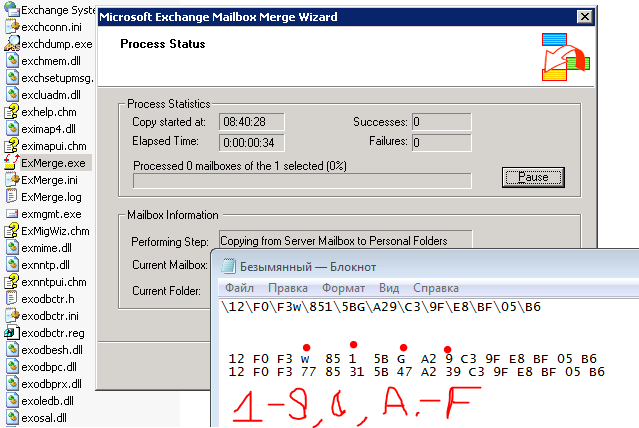Viewport: 639px width, 428px height.
Task: Select ExMerge.log file name
Action: pos(51,197)
